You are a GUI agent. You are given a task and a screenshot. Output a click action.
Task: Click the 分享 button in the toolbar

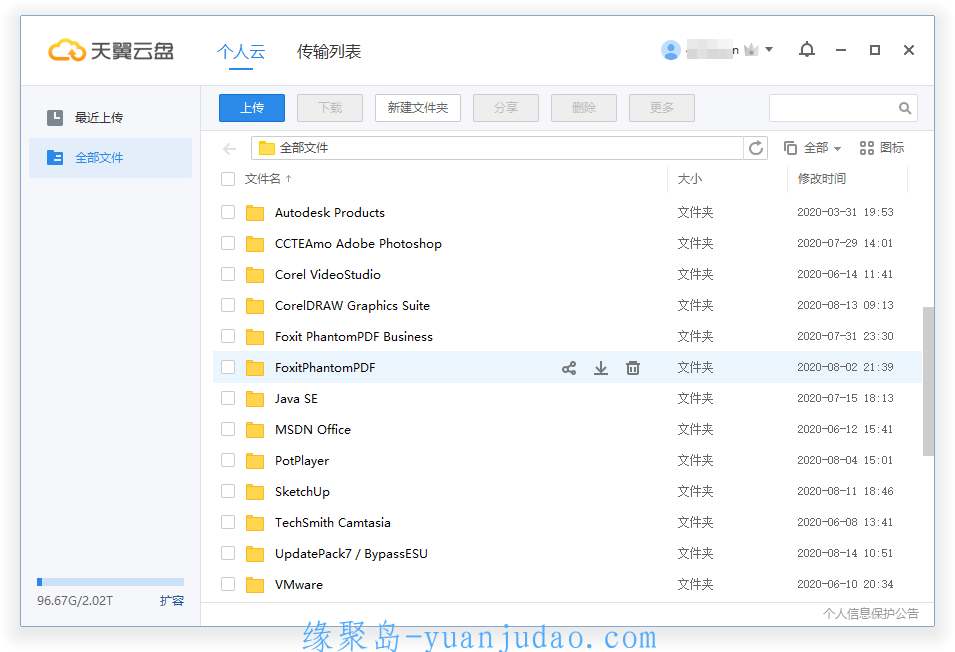(506, 108)
